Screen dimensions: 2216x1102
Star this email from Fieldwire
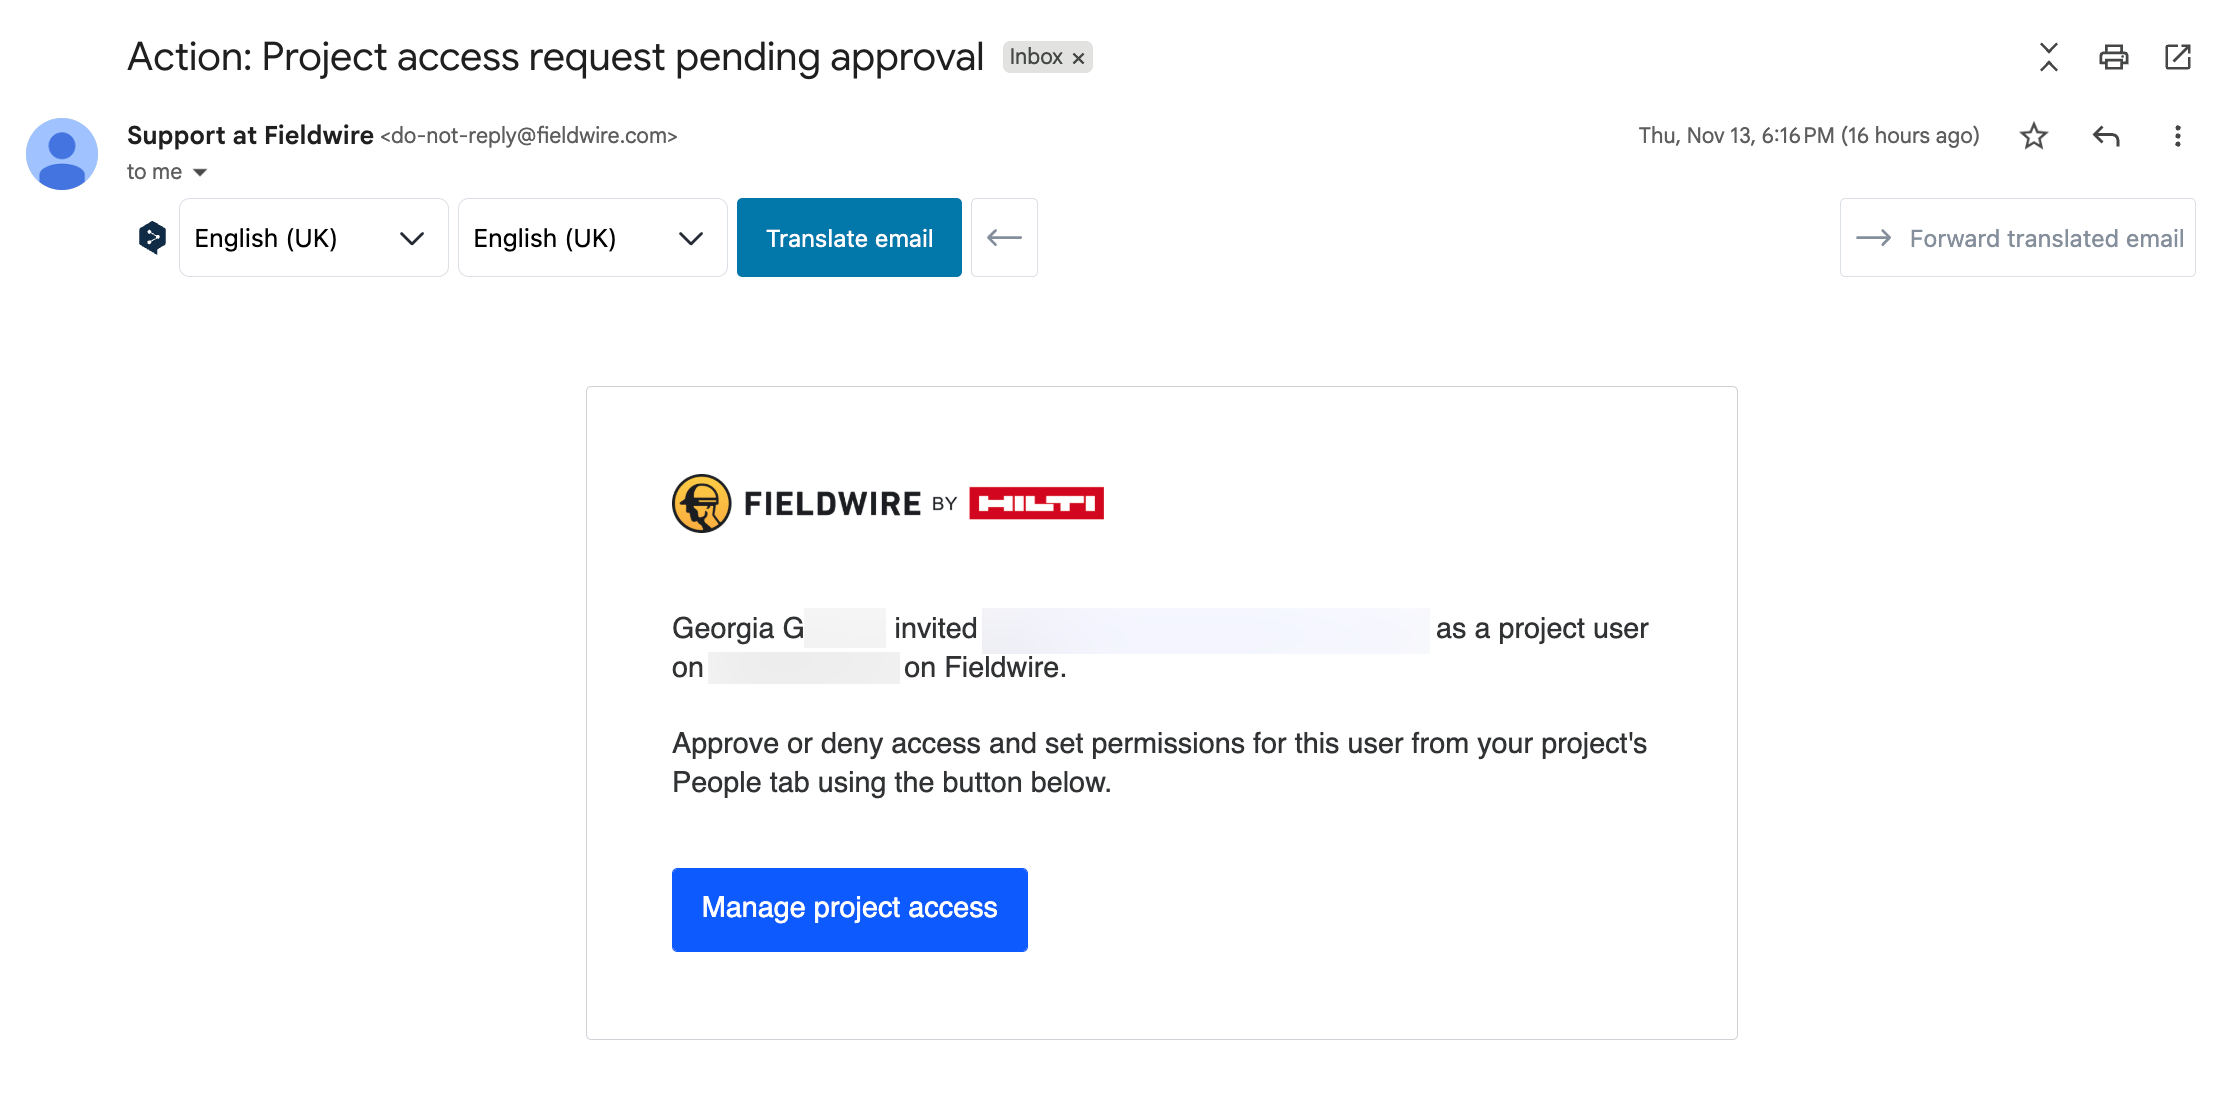(x=2034, y=136)
